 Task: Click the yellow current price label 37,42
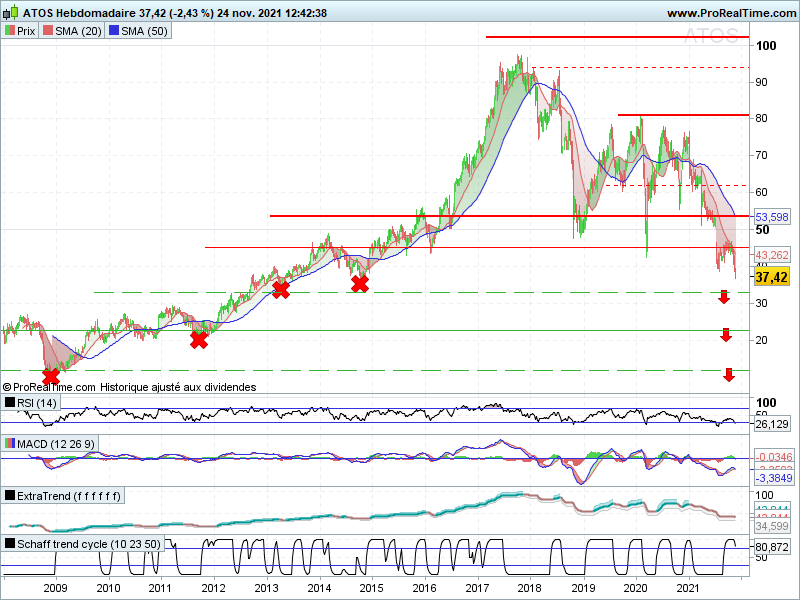(771, 277)
